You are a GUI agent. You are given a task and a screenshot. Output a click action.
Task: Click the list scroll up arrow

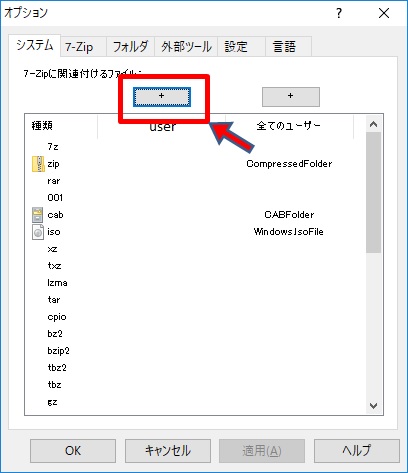pos(373,124)
